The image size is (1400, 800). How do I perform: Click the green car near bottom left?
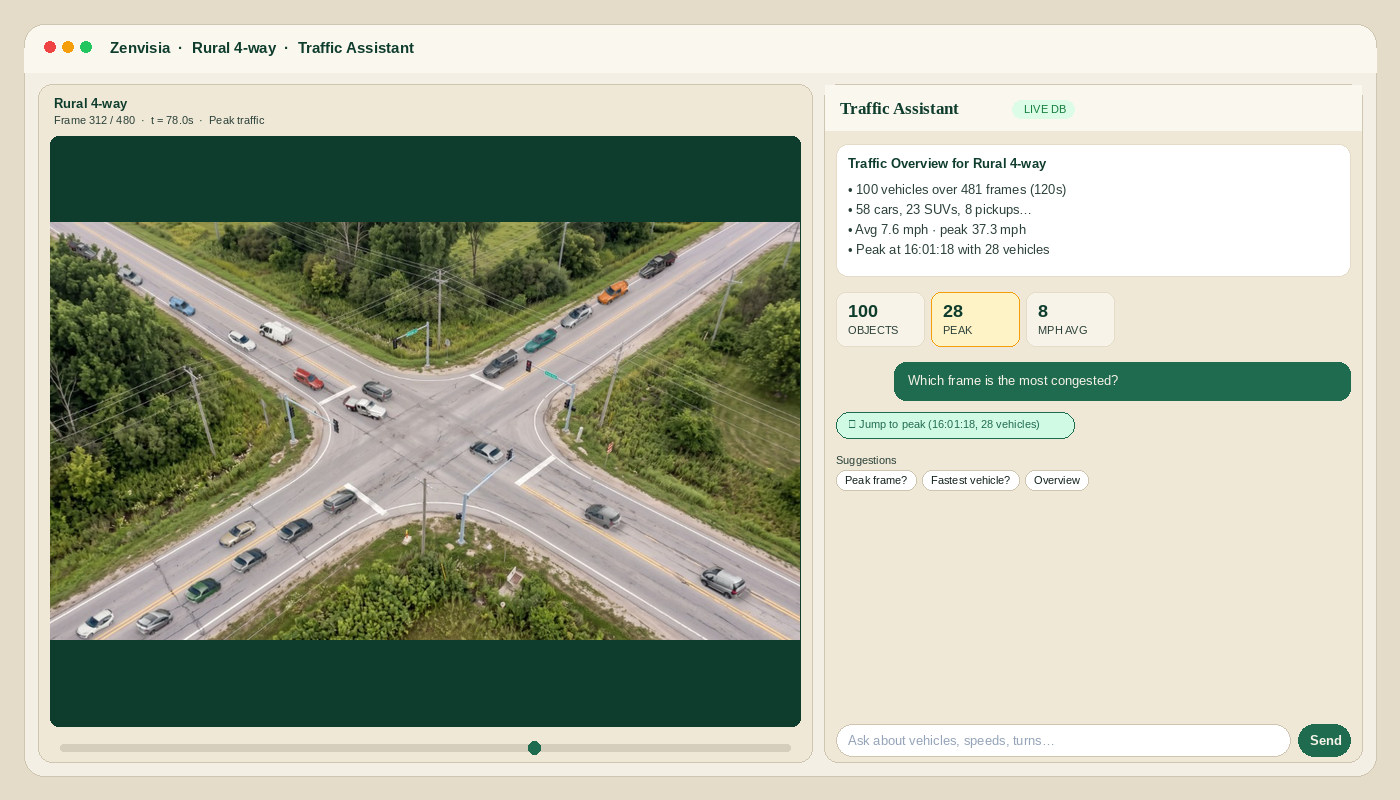tap(203, 590)
